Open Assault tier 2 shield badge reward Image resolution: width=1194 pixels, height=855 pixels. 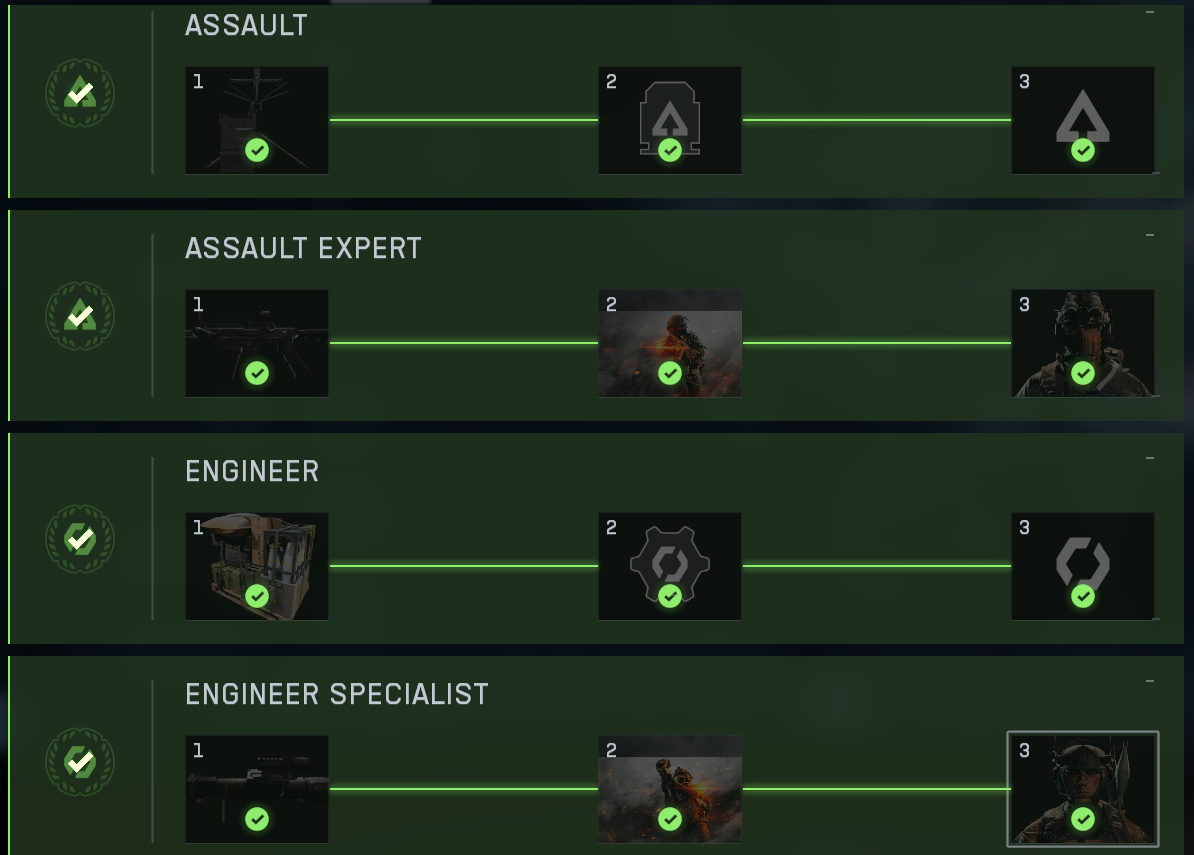tap(669, 120)
